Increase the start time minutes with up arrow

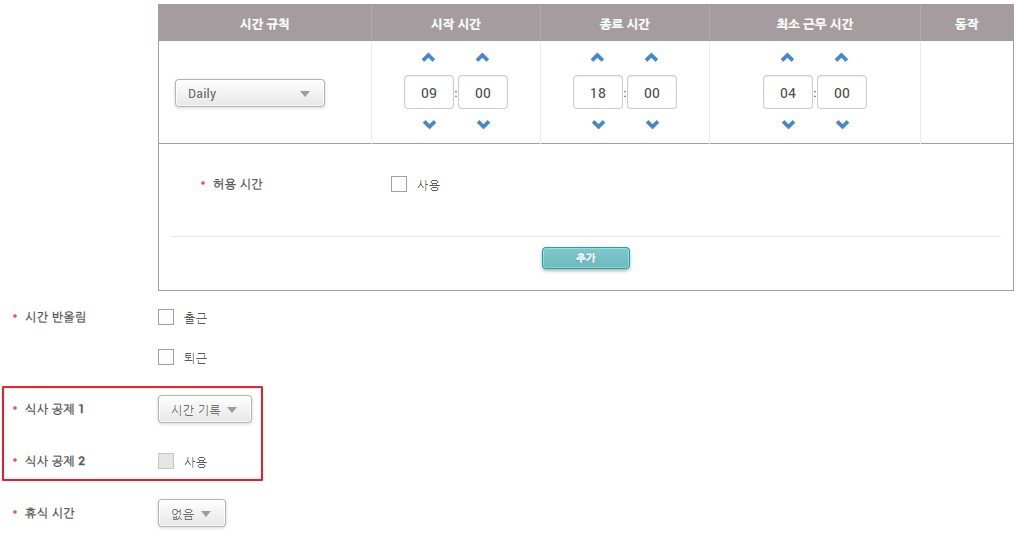coord(483,58)
